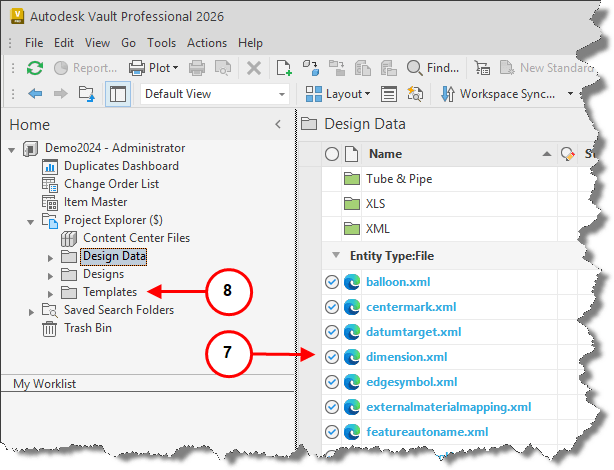Click the change order list icon left of New Standard
This screenshot has width=614, height=470.
coord(482,68)
